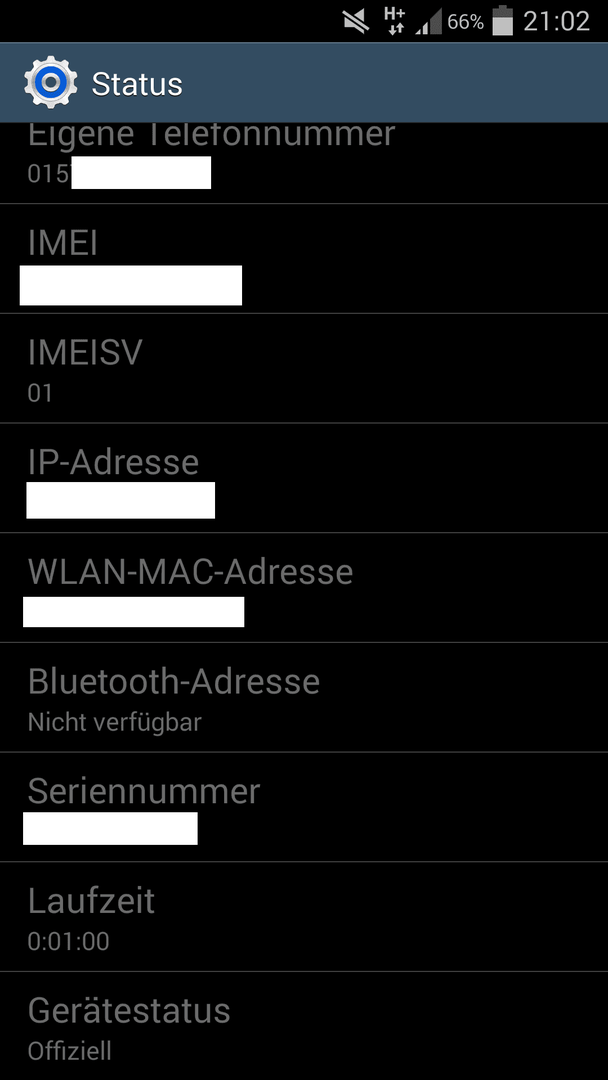Select the IMEISV entry
This screenshot has width=608, height=1080.
[x=304, y=368]
